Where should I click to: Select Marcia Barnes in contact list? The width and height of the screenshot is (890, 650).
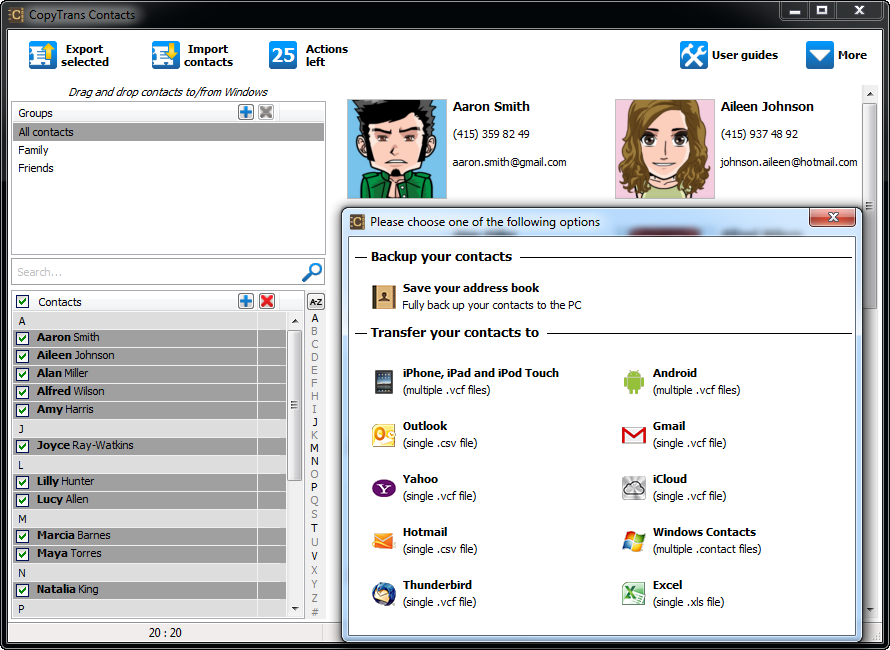[150, 535]
